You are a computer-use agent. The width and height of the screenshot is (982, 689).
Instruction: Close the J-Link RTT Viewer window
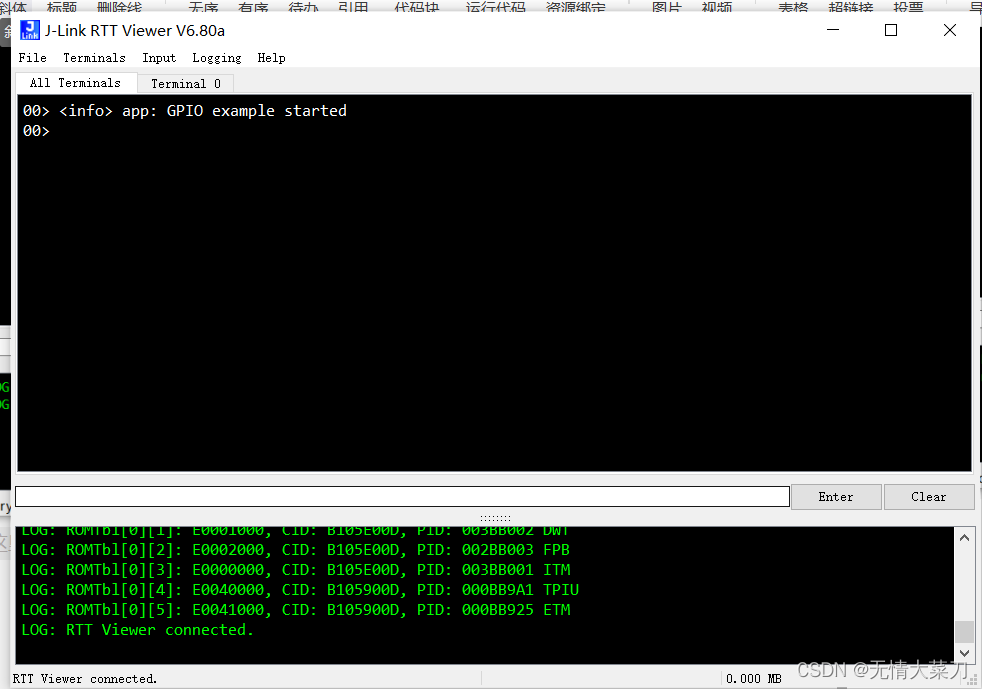click(949, 30)
